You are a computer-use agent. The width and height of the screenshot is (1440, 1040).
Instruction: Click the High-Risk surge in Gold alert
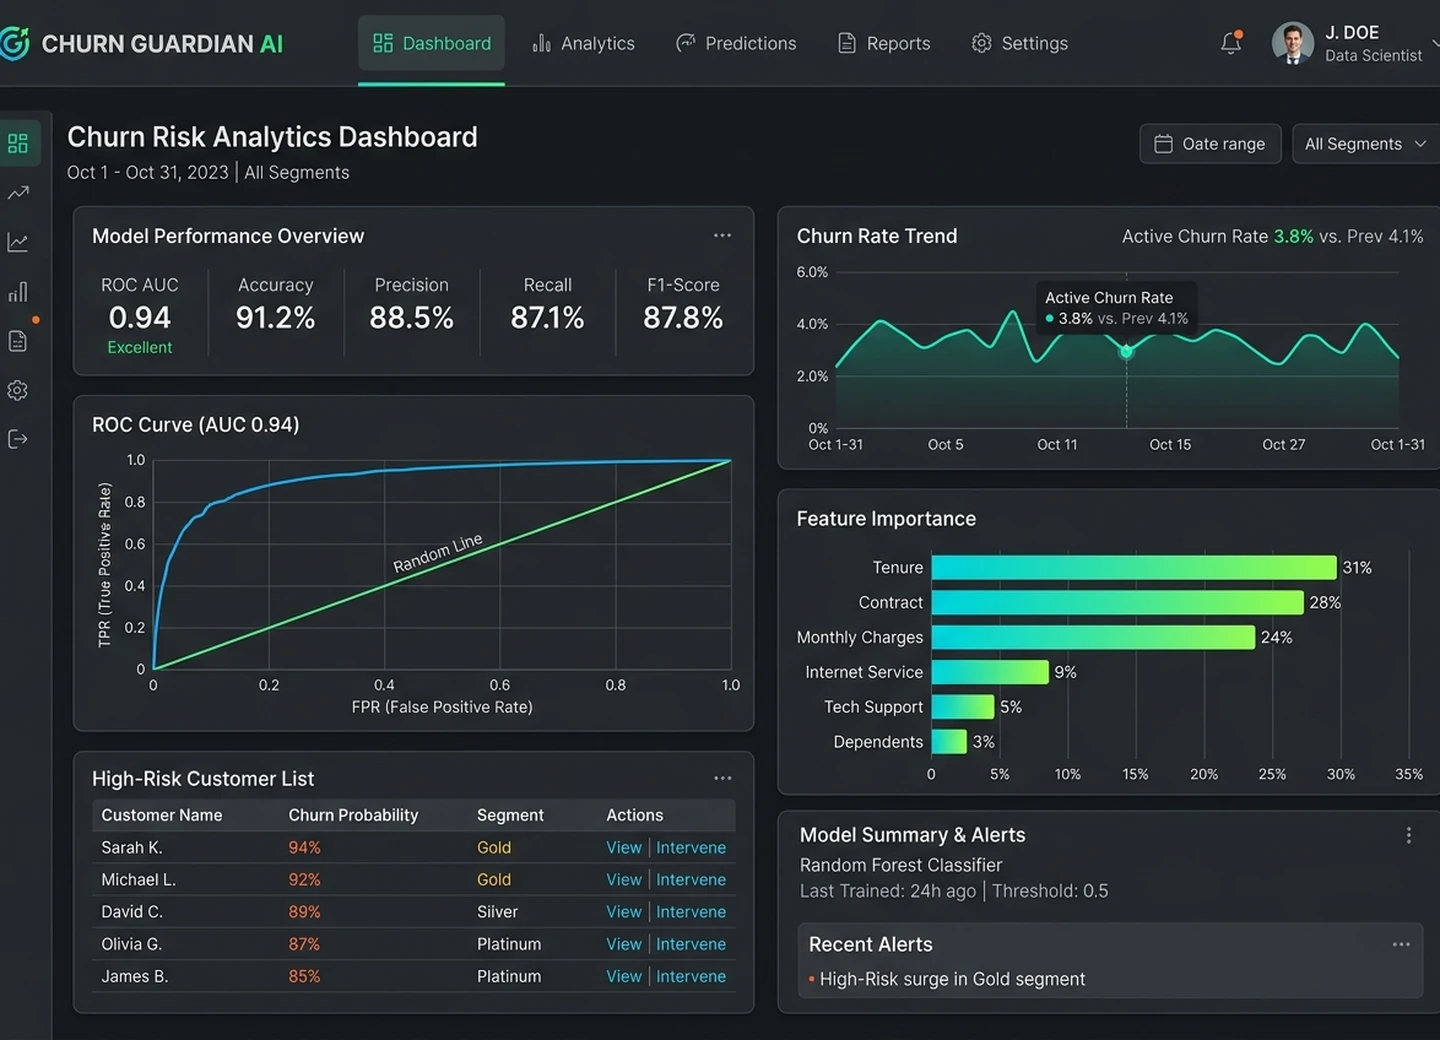pos(946,979)
